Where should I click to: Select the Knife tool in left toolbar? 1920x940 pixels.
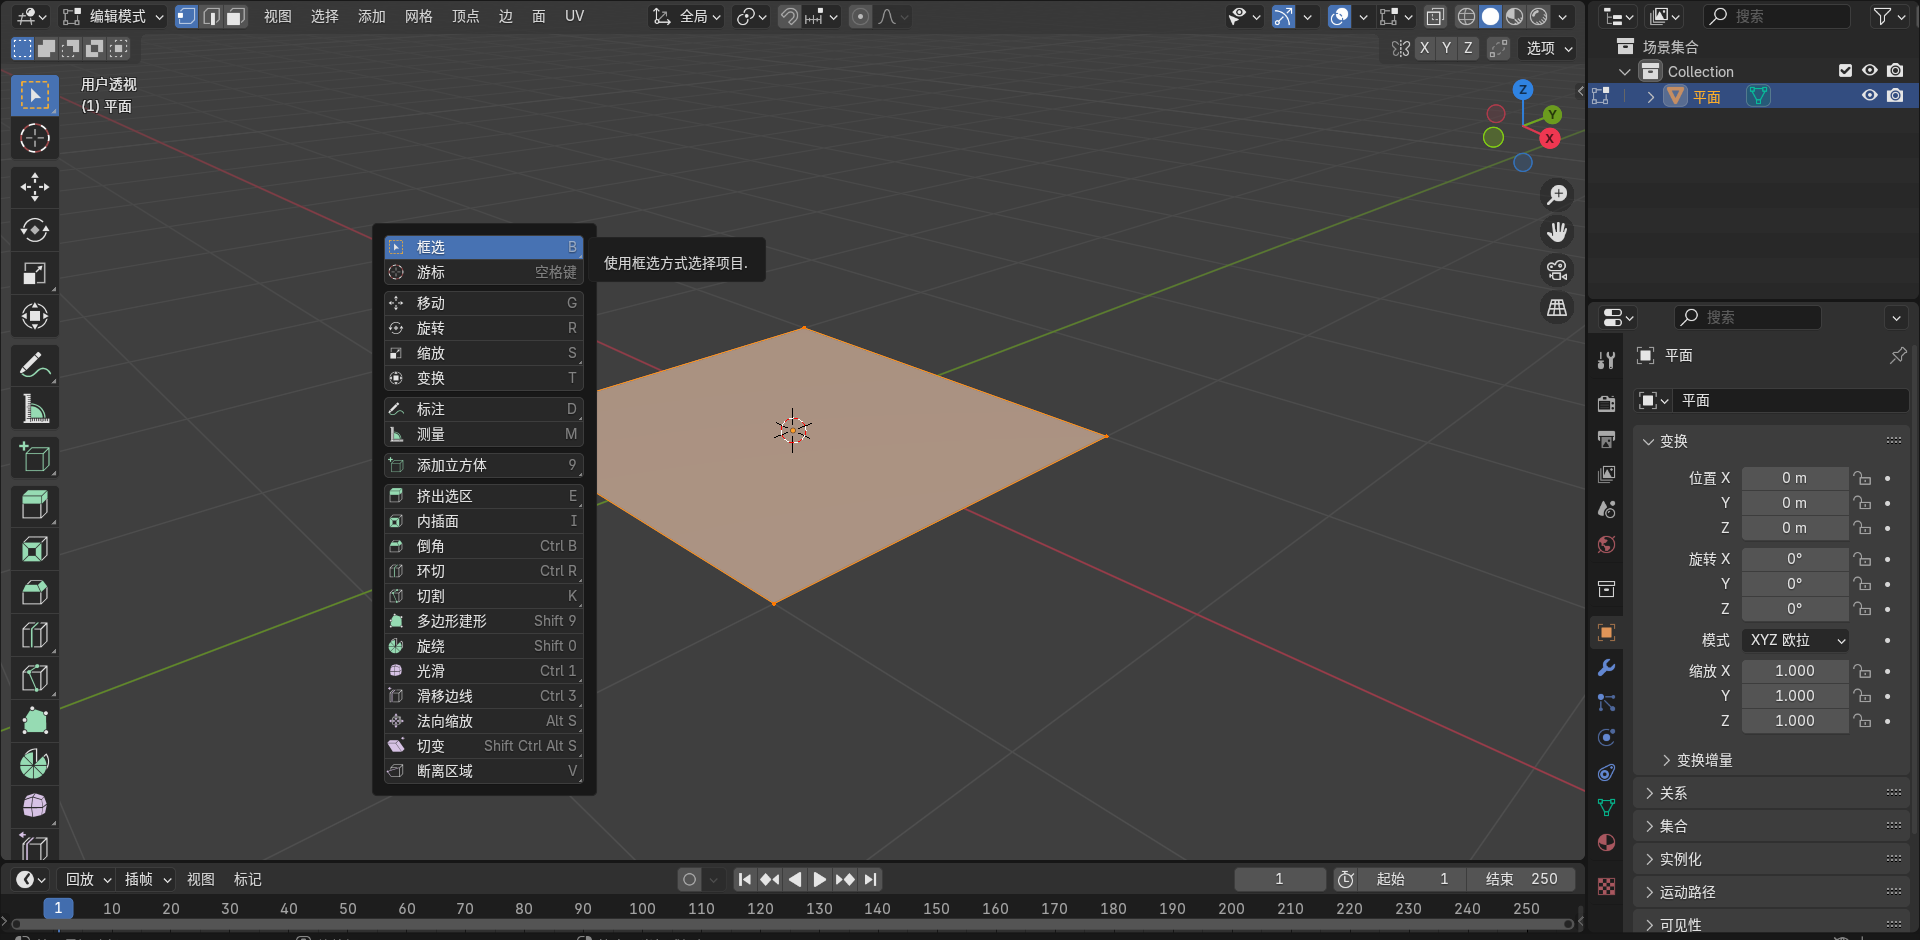click(35, 678)
